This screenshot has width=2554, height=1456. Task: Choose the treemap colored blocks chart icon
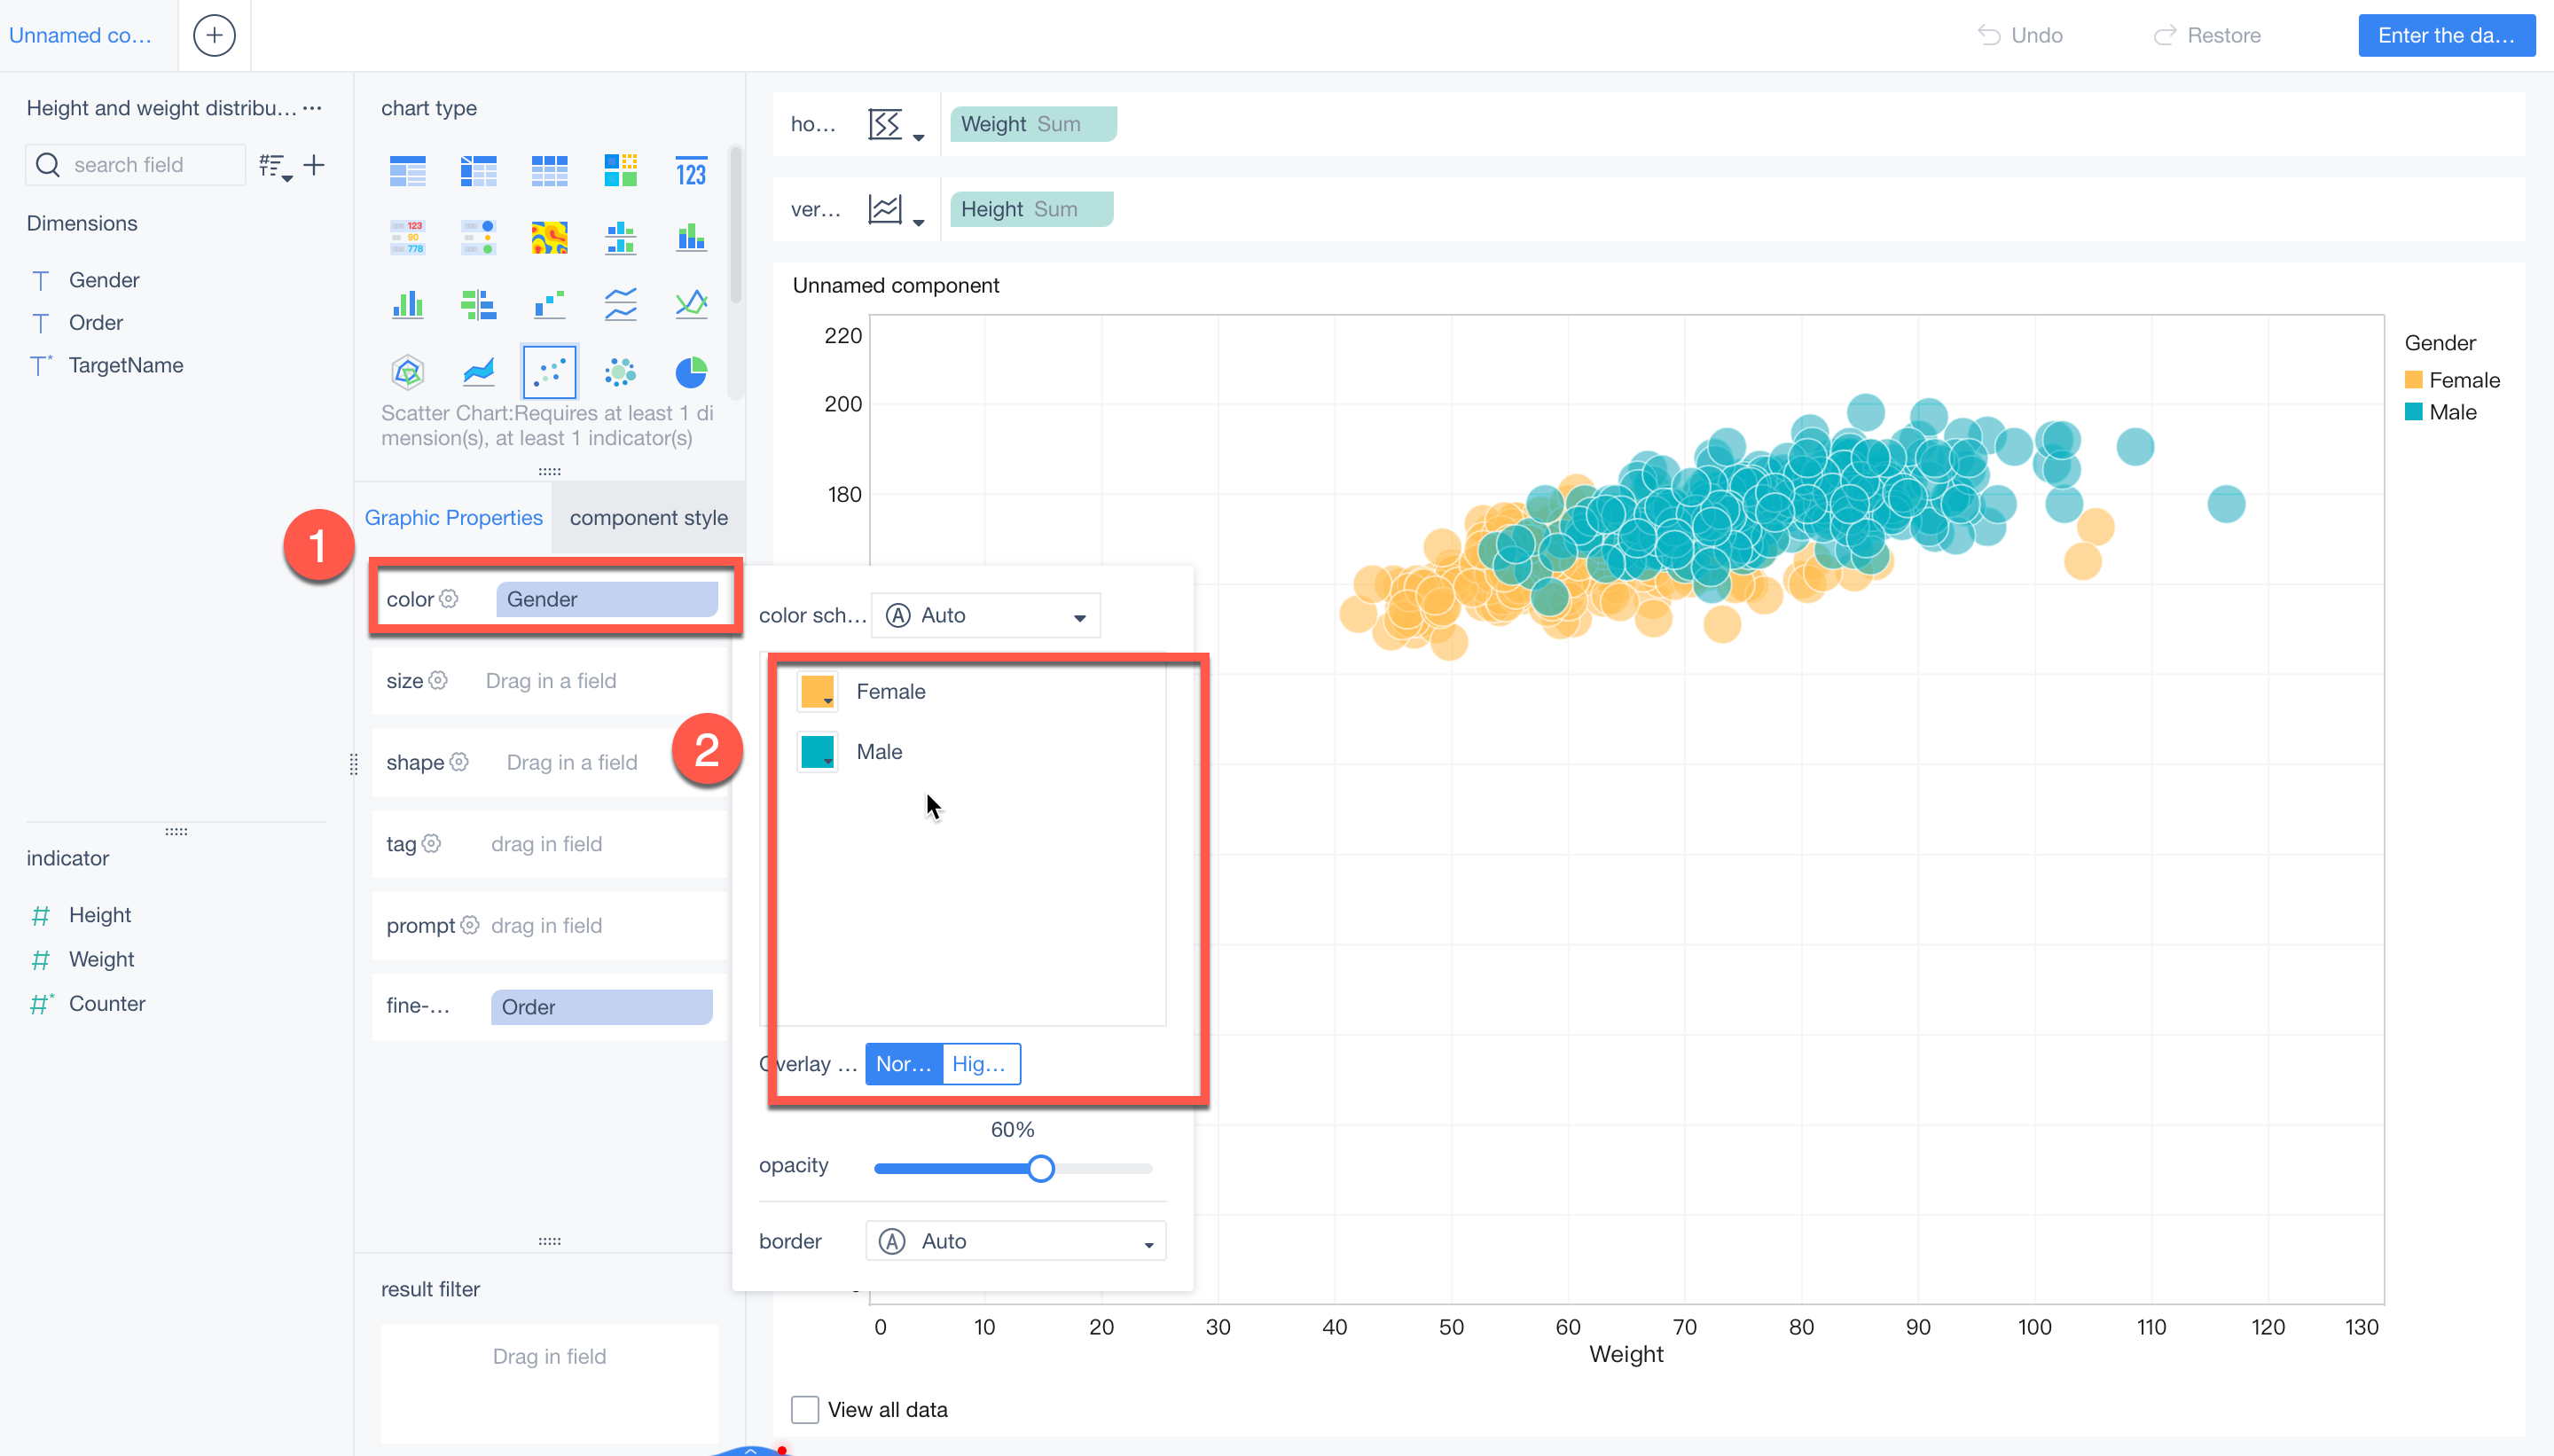[x=620, y=172]
